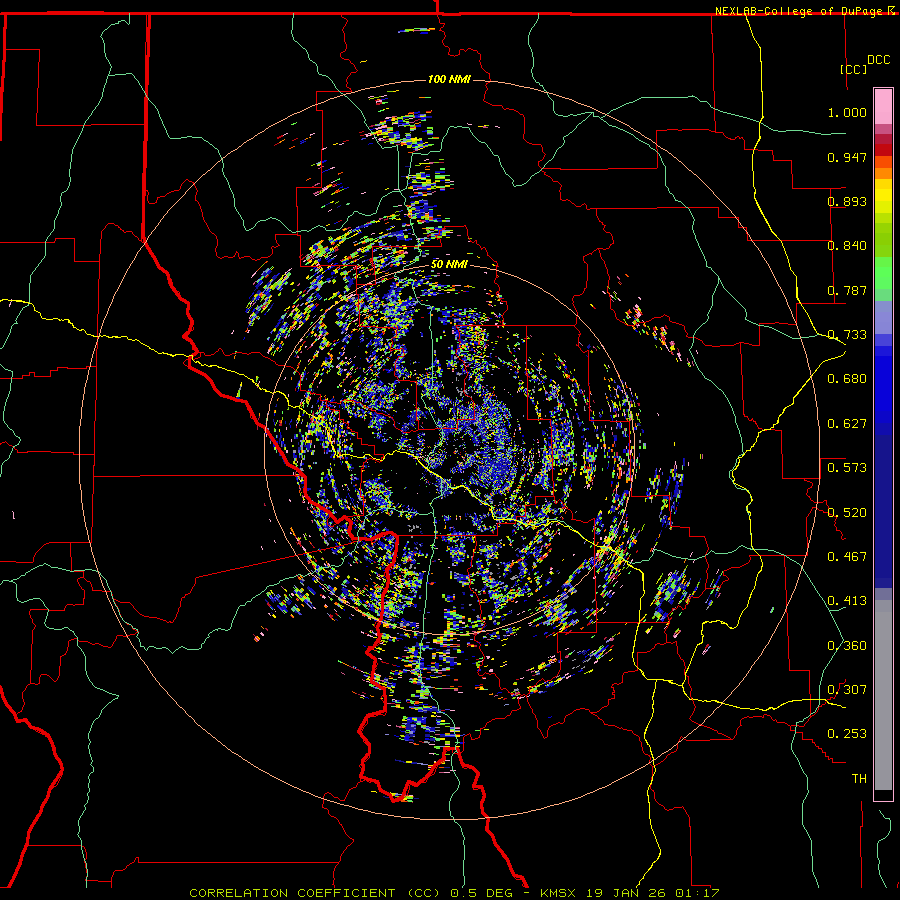Image resolution: width=900 pixels, height=900 pixels.
Task: Click the 0.253 scale value
Action: point(847,734)
